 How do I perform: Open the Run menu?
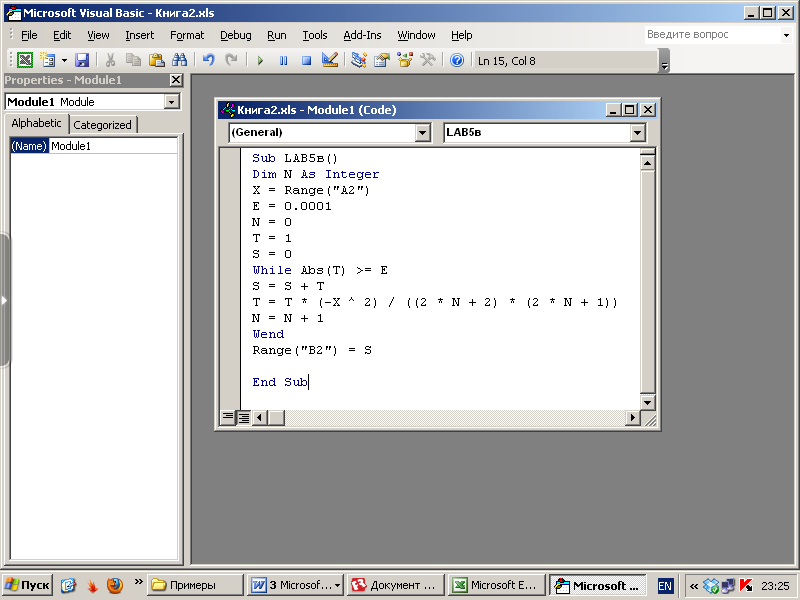[277, 35]
